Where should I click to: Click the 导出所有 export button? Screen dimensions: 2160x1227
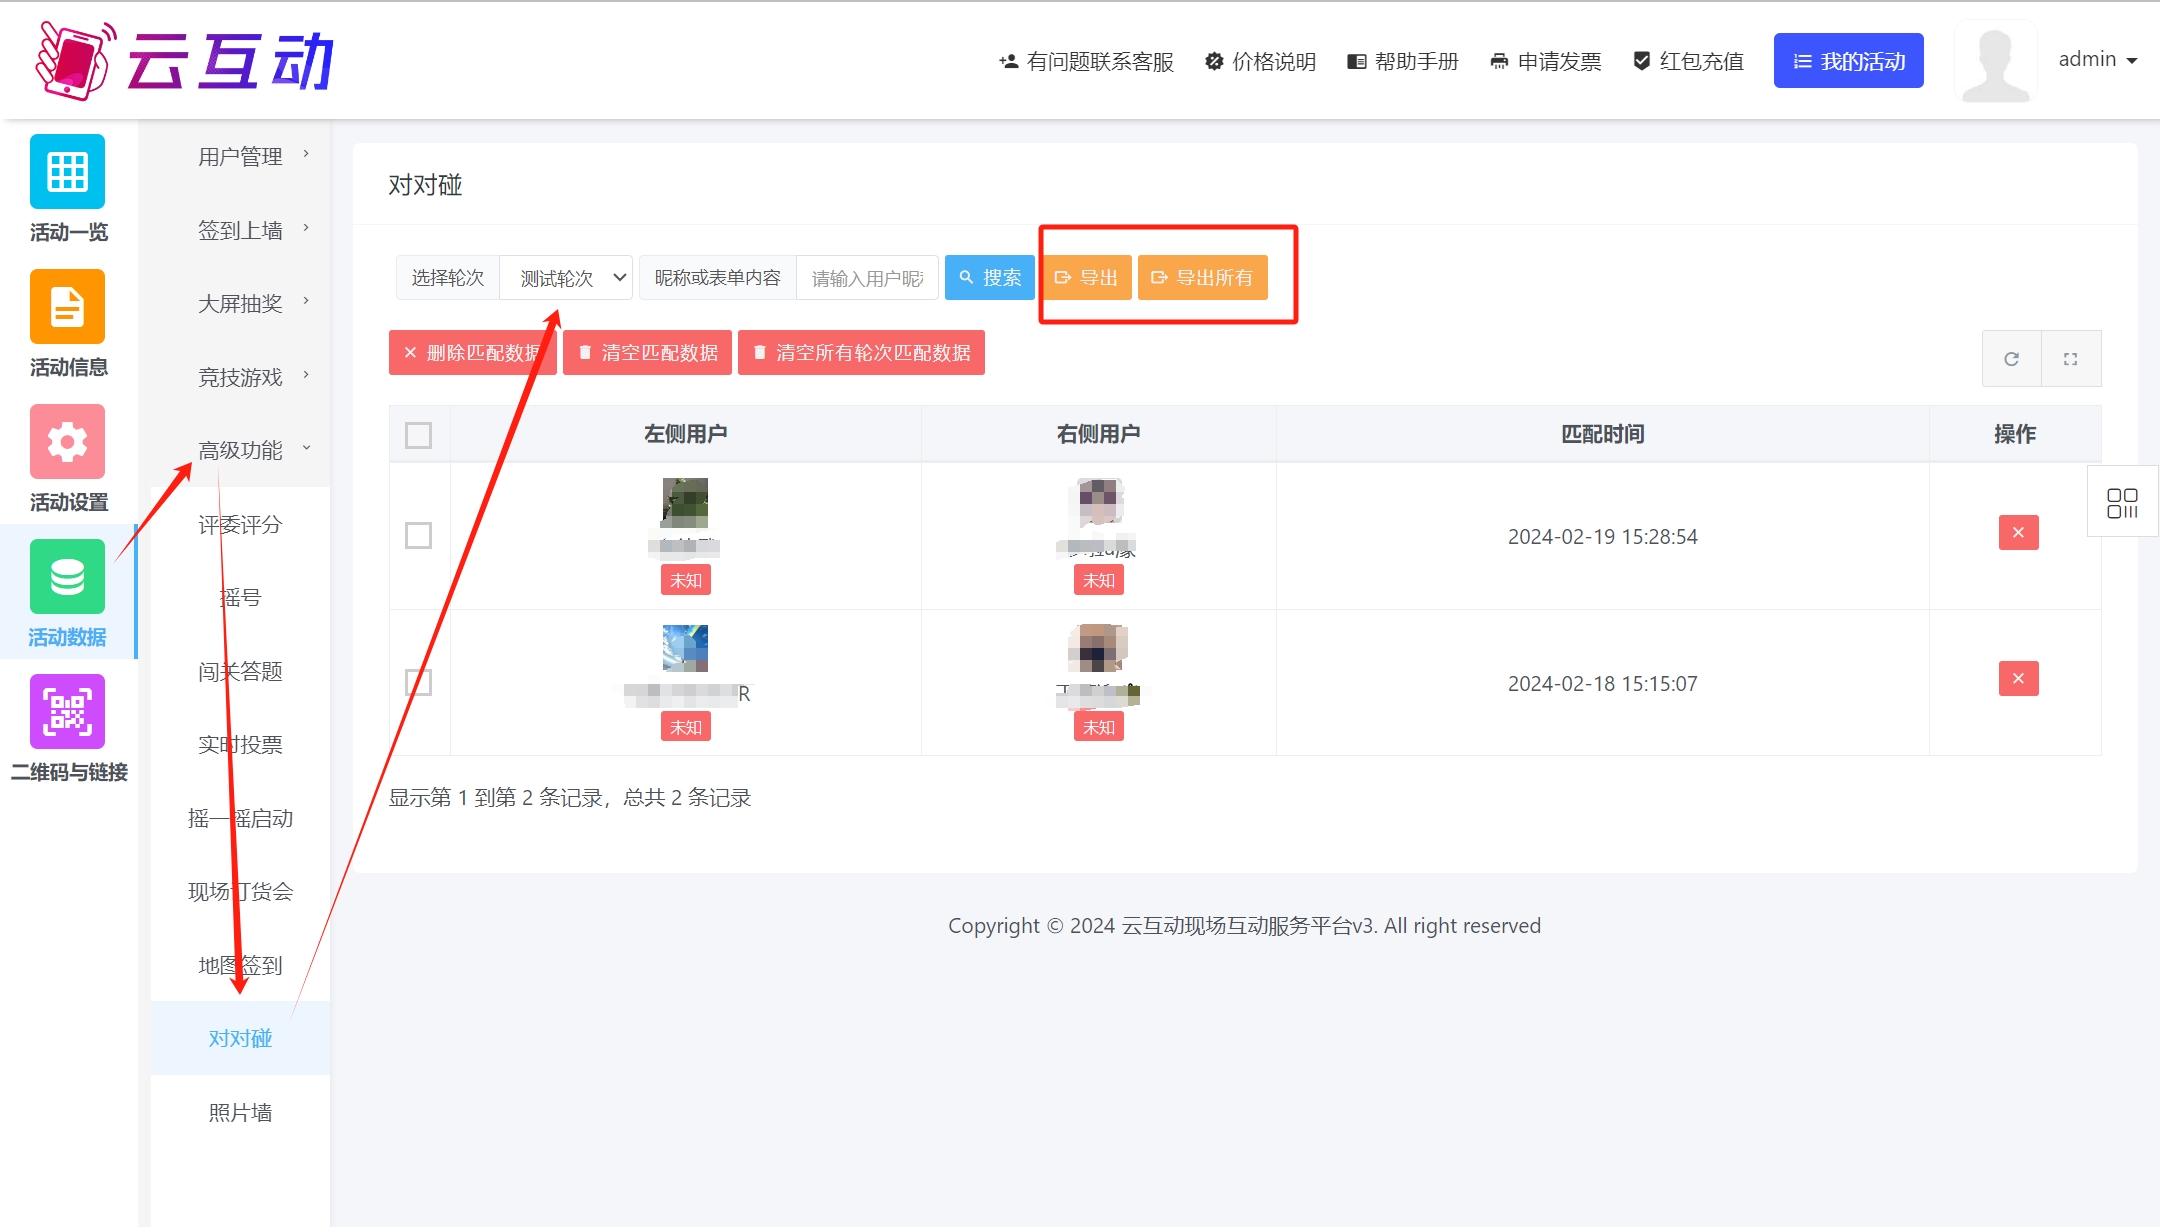tap(1202, 277)
